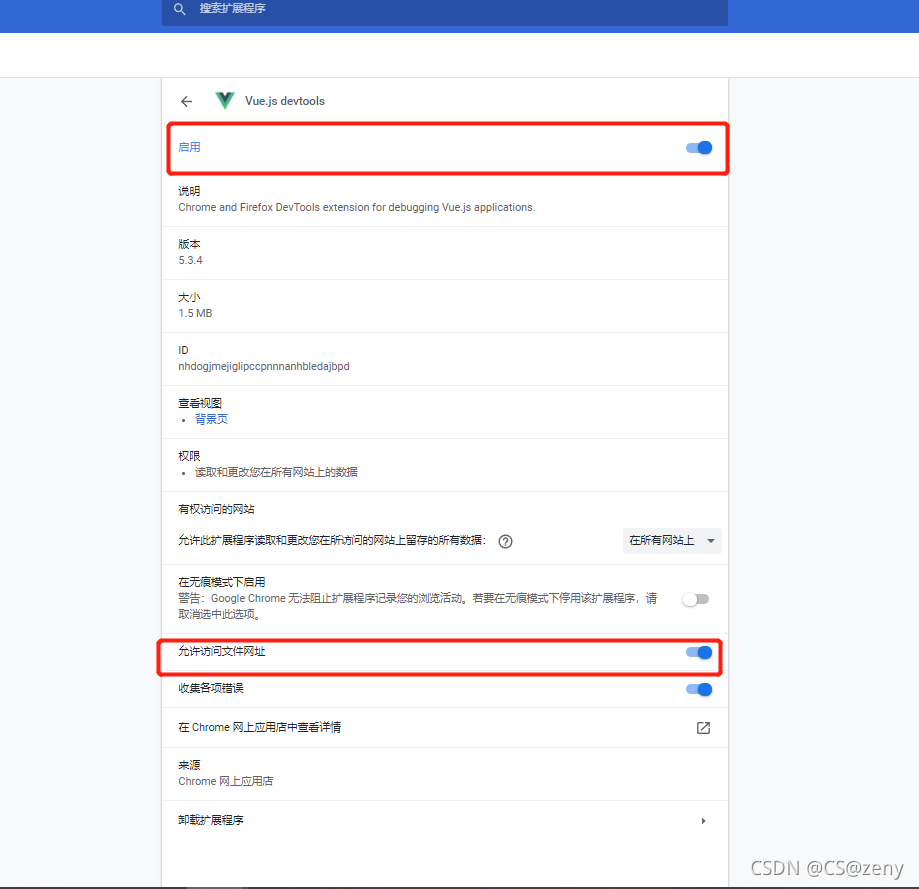919x889 pixels.
Task: Open the 背景页 view link
Action: 211,419
